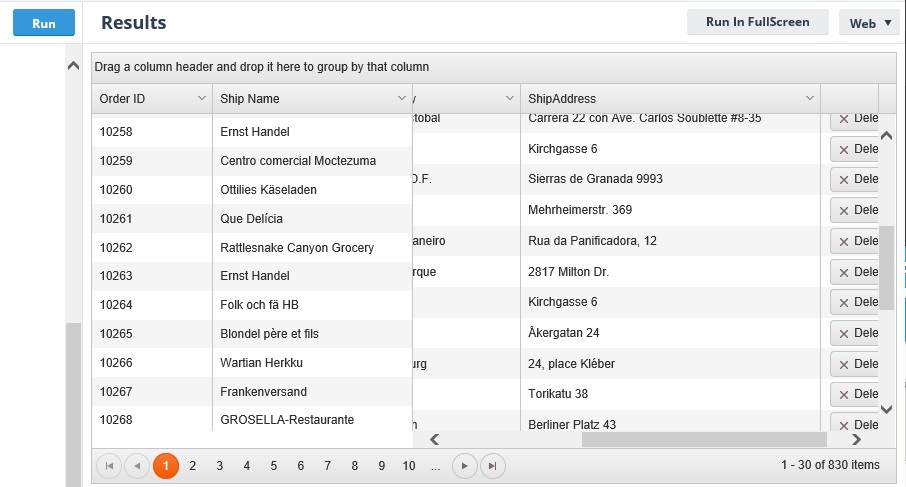Switch to page 3 in the pager
Image resolution: width=906 pixels, height=487 pixels.
pyautogui.click(x=219, y=465)
